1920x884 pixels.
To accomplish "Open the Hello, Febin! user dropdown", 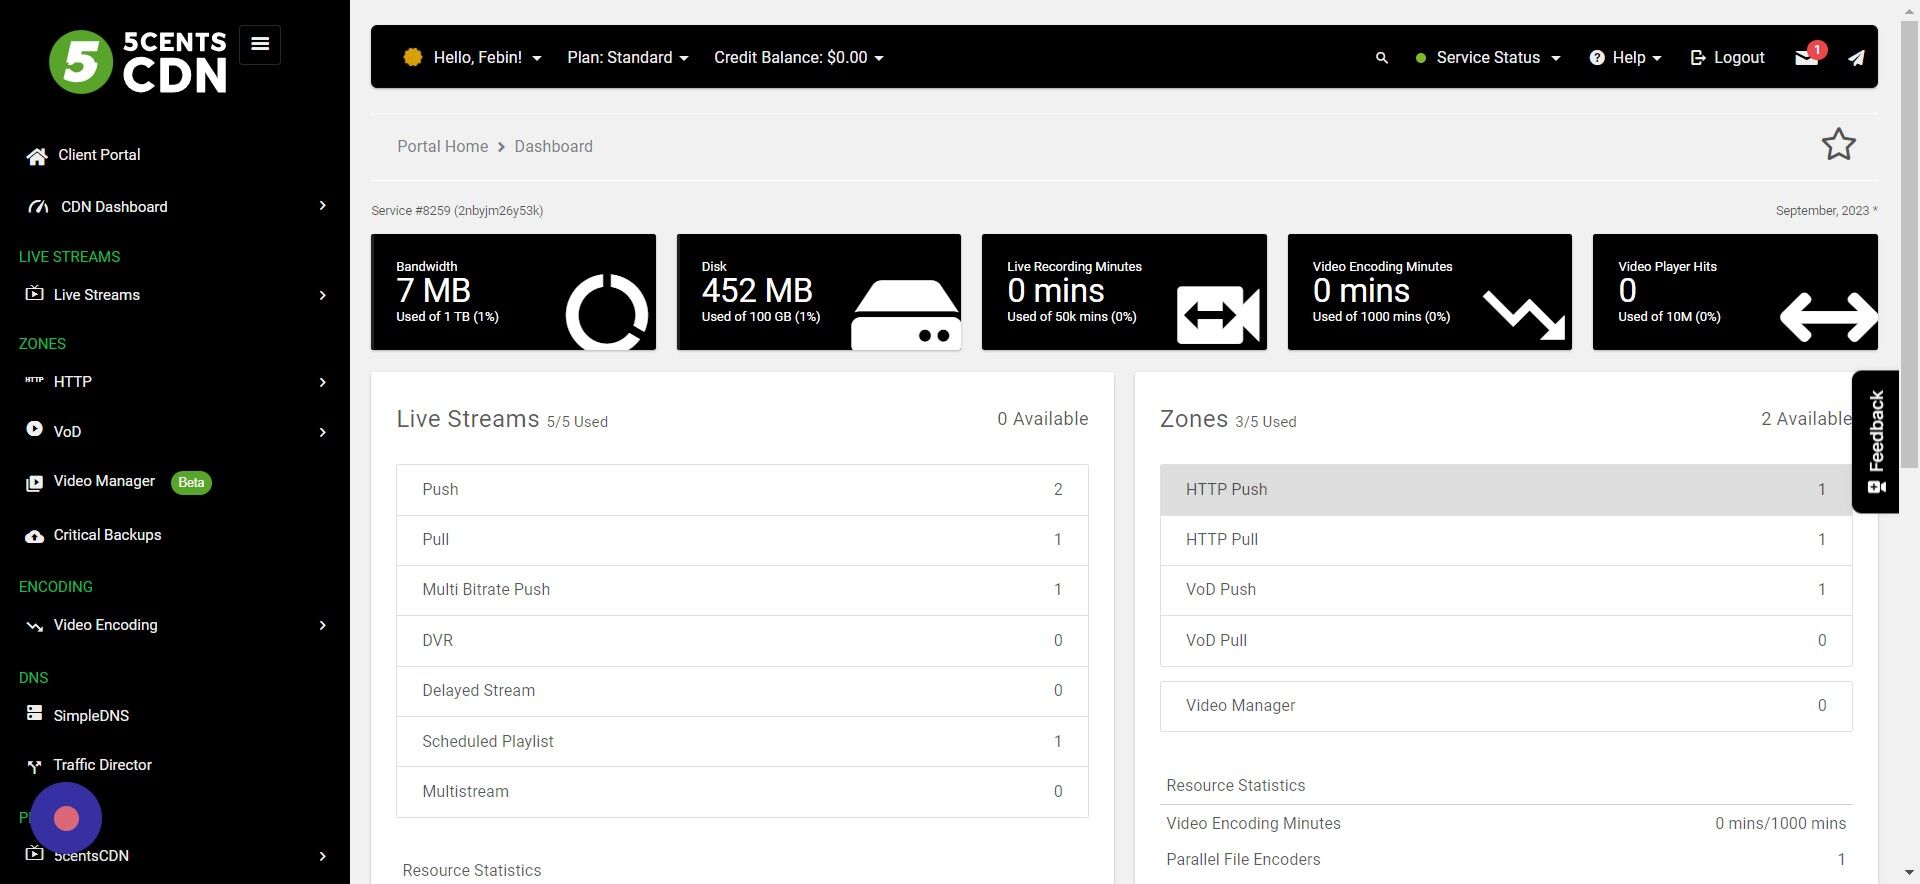I will coord(487,58).
